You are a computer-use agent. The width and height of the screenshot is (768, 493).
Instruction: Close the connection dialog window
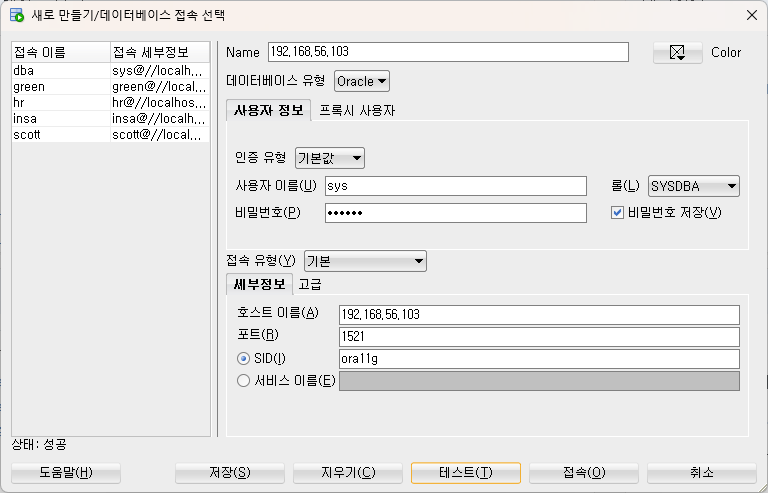tap(752, 15)
